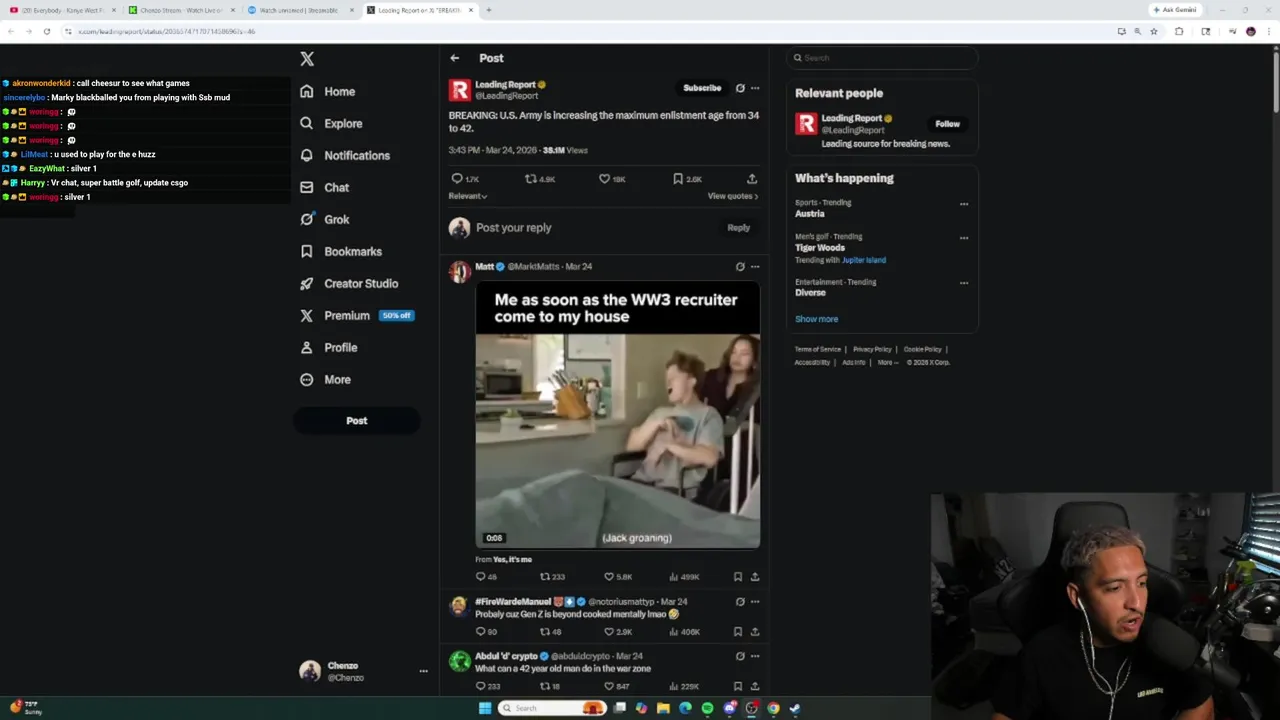Open the Home page in X sidebar

328,91
